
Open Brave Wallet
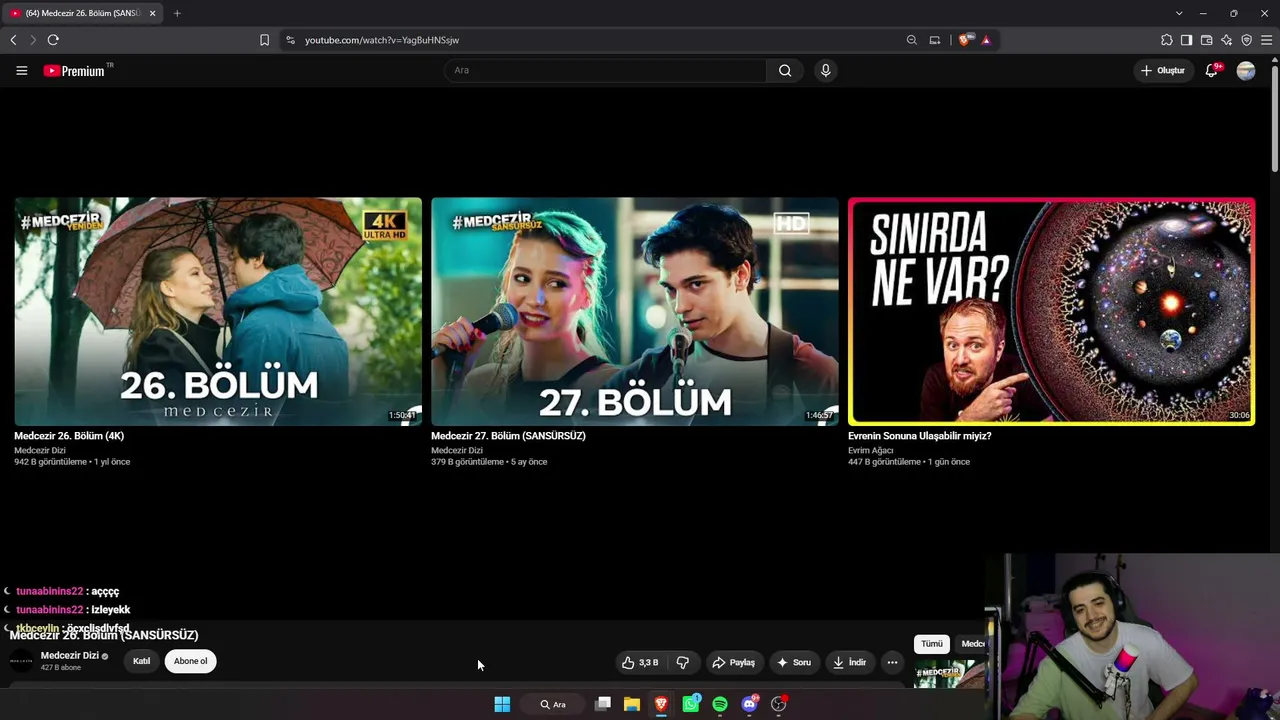coord(1206,40)
